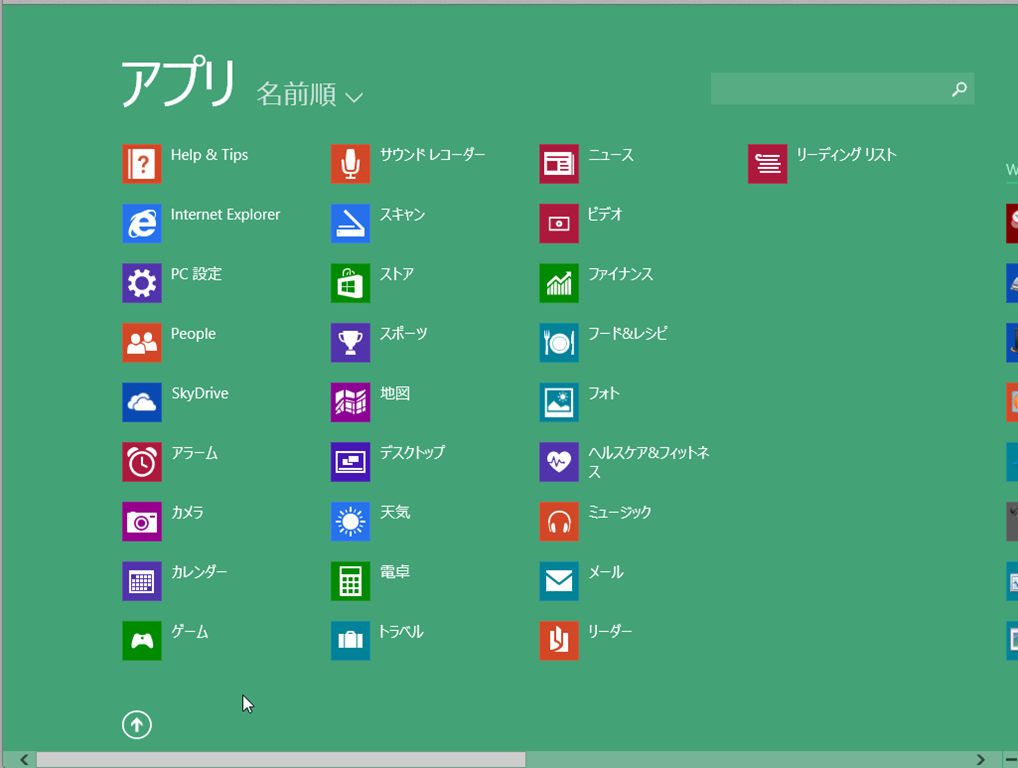
Task: Click the SkyDrive label text
Action: coord(200,393)
